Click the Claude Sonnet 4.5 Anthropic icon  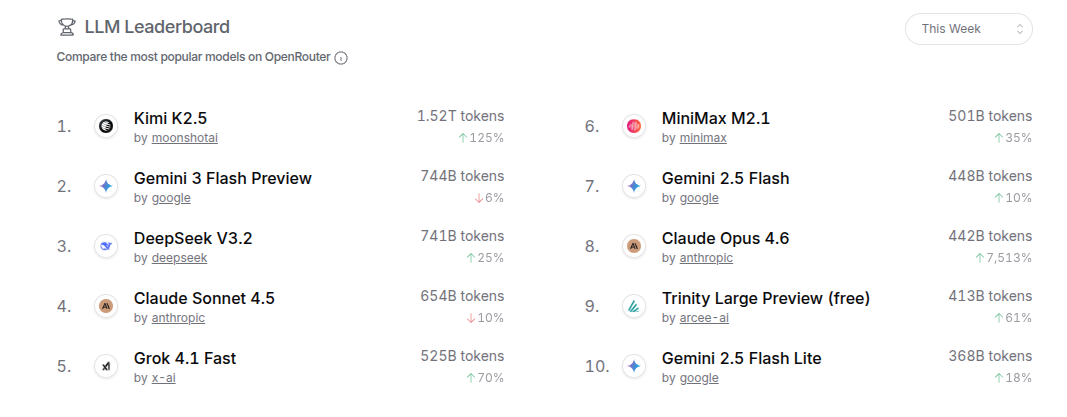(x=106, y=306)
